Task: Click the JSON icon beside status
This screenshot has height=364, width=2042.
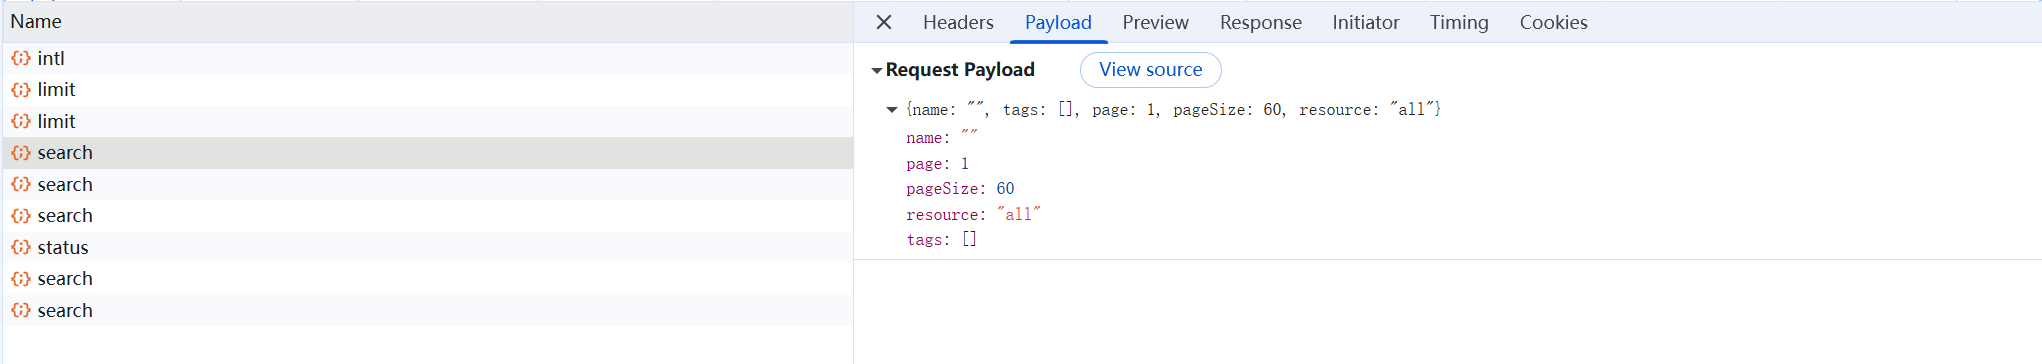Action: 21,247
